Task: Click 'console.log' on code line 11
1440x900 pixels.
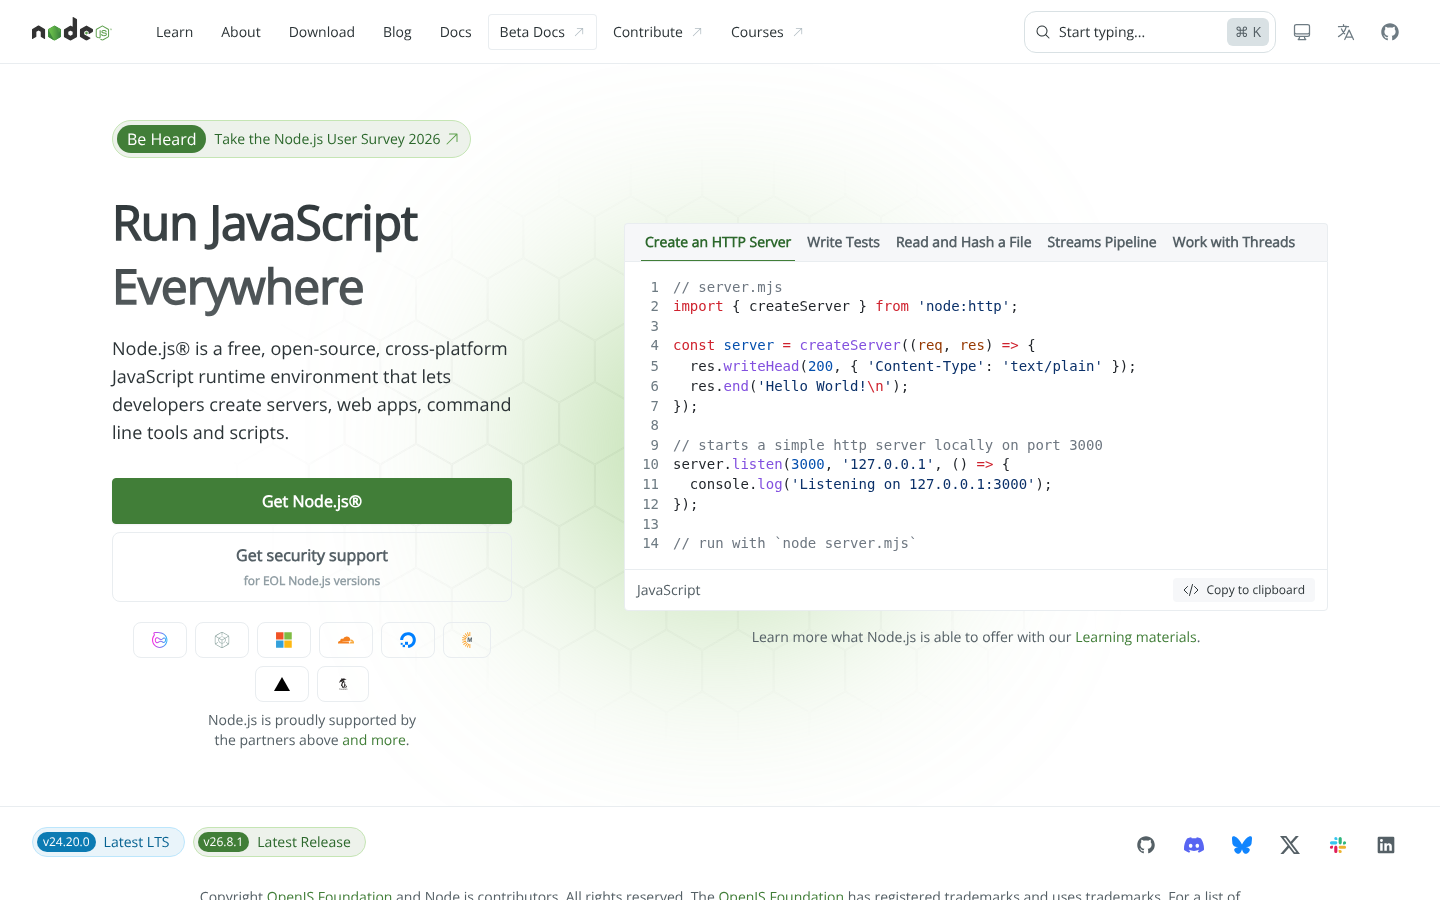Action: click(x=736, y=484)
